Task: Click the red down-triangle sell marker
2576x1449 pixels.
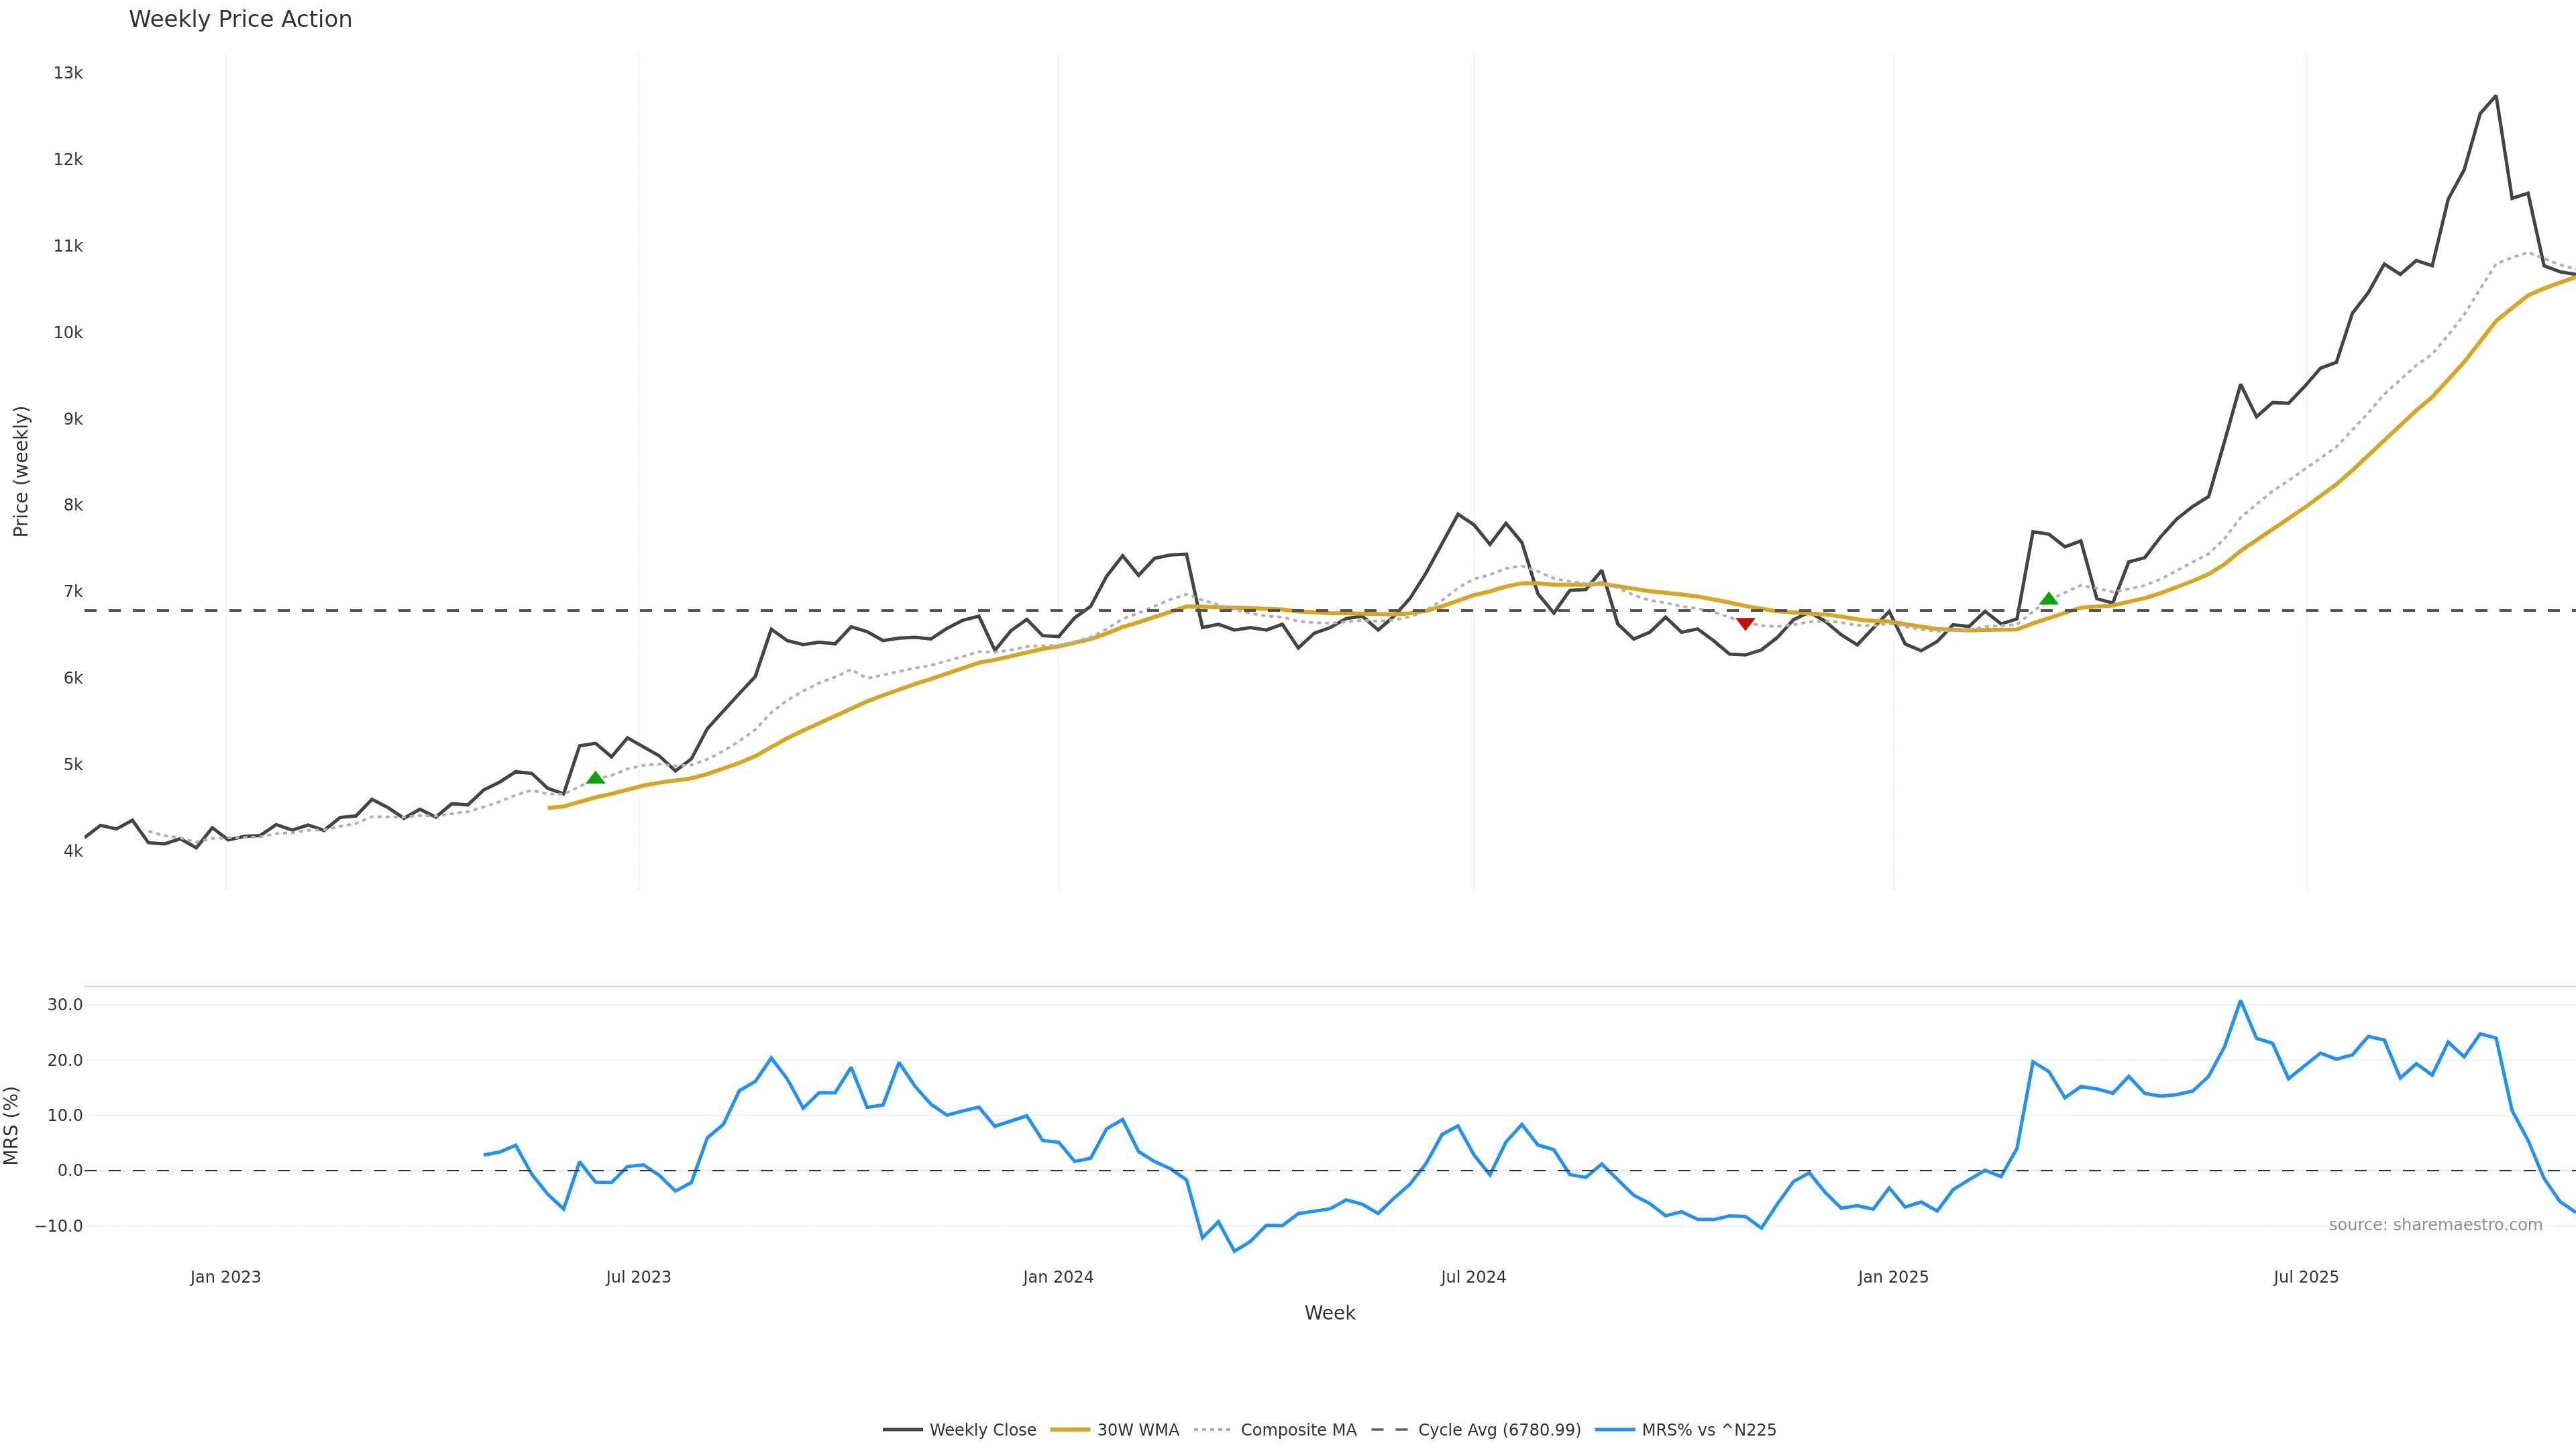Action: pos(1745,624)
